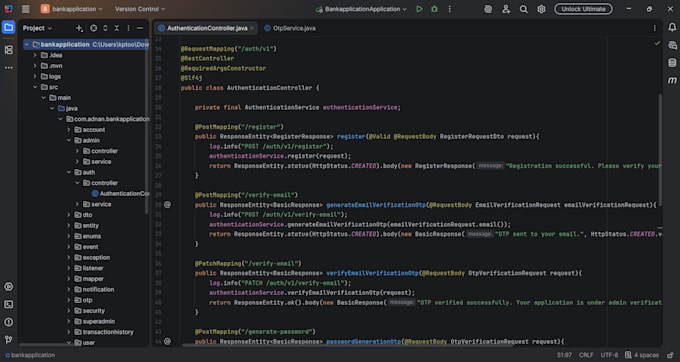The image size is (680, 362).
Task: Expand the .mvn folder
Action: coord(35,66)
